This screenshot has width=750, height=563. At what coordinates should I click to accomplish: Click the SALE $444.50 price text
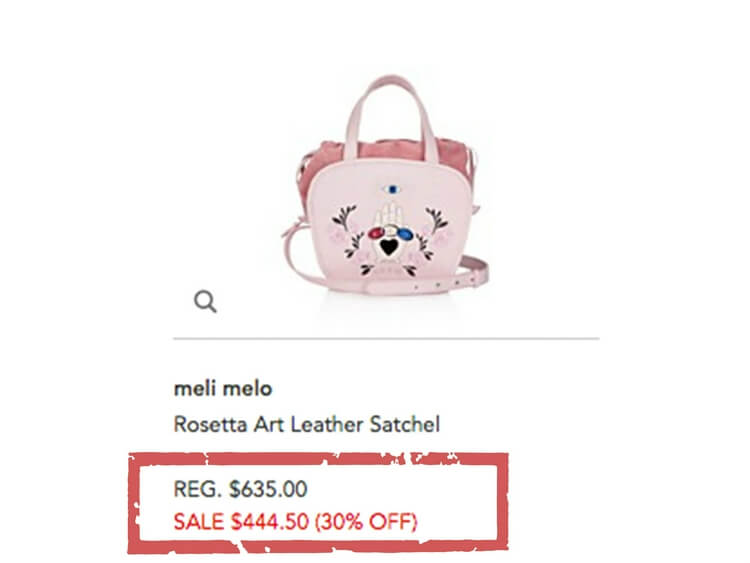[241, 521]
